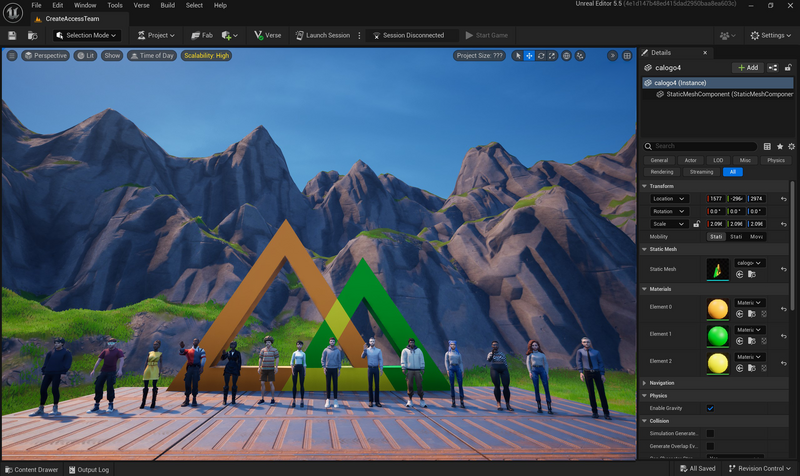This screenshot has width=800, height=476.
Task: Open the Details view options gear
Action: pyautogui.click(x=791, y=146)
